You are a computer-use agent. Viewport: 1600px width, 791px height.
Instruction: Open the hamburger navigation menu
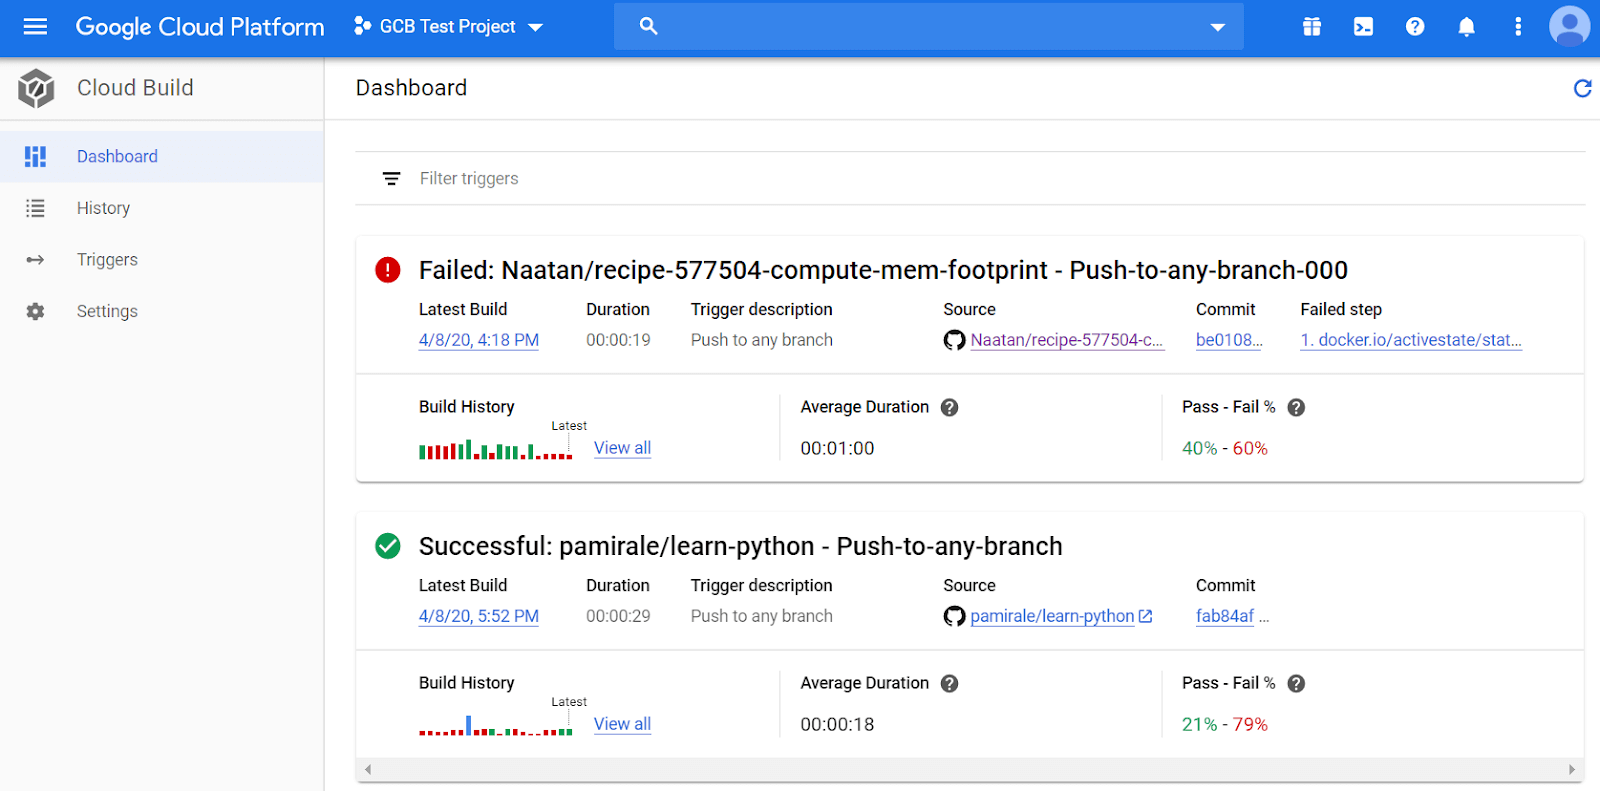pos(35,27)
